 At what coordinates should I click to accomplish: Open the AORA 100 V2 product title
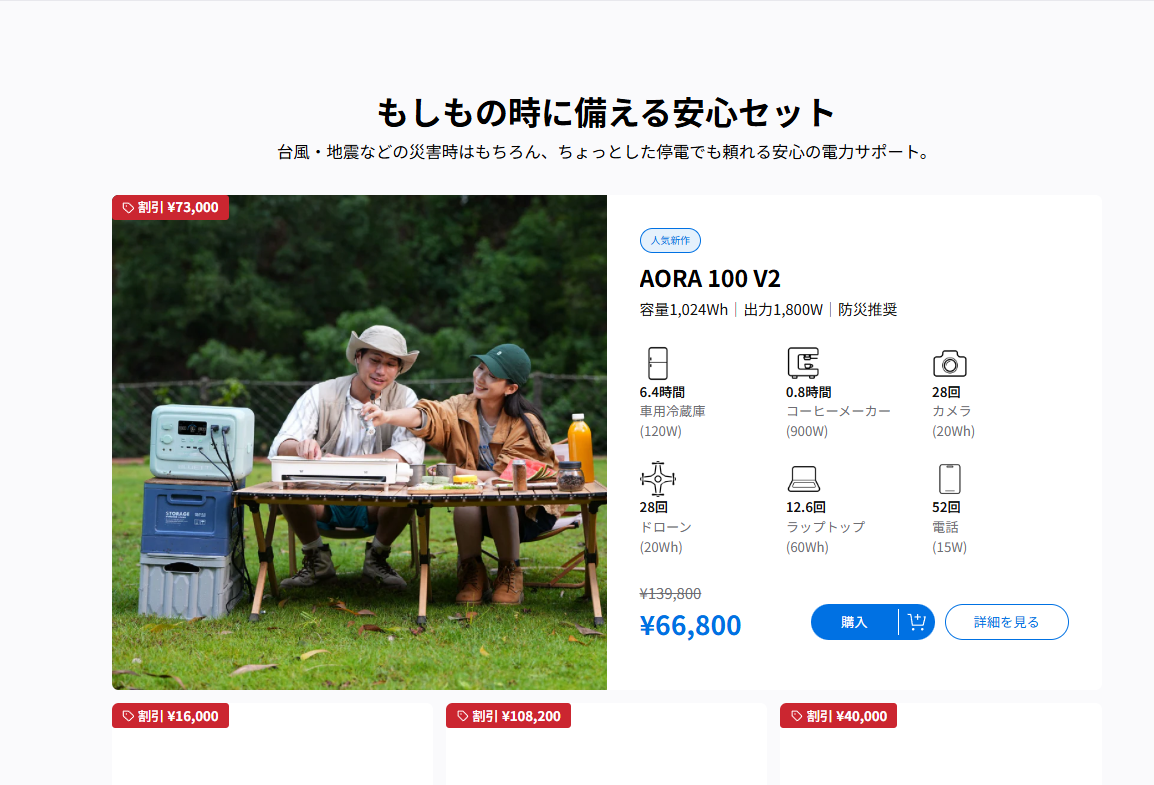tap(709, 279)
